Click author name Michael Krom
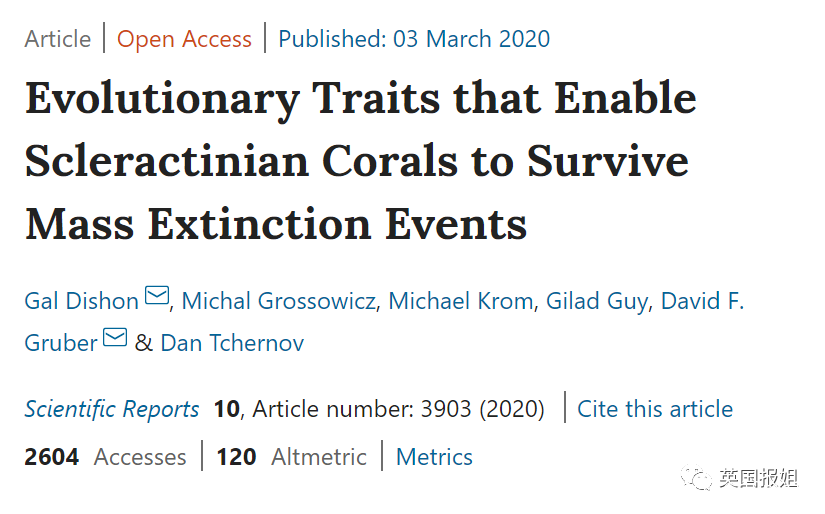Screen dimensions: 825x514 point(460,301)
